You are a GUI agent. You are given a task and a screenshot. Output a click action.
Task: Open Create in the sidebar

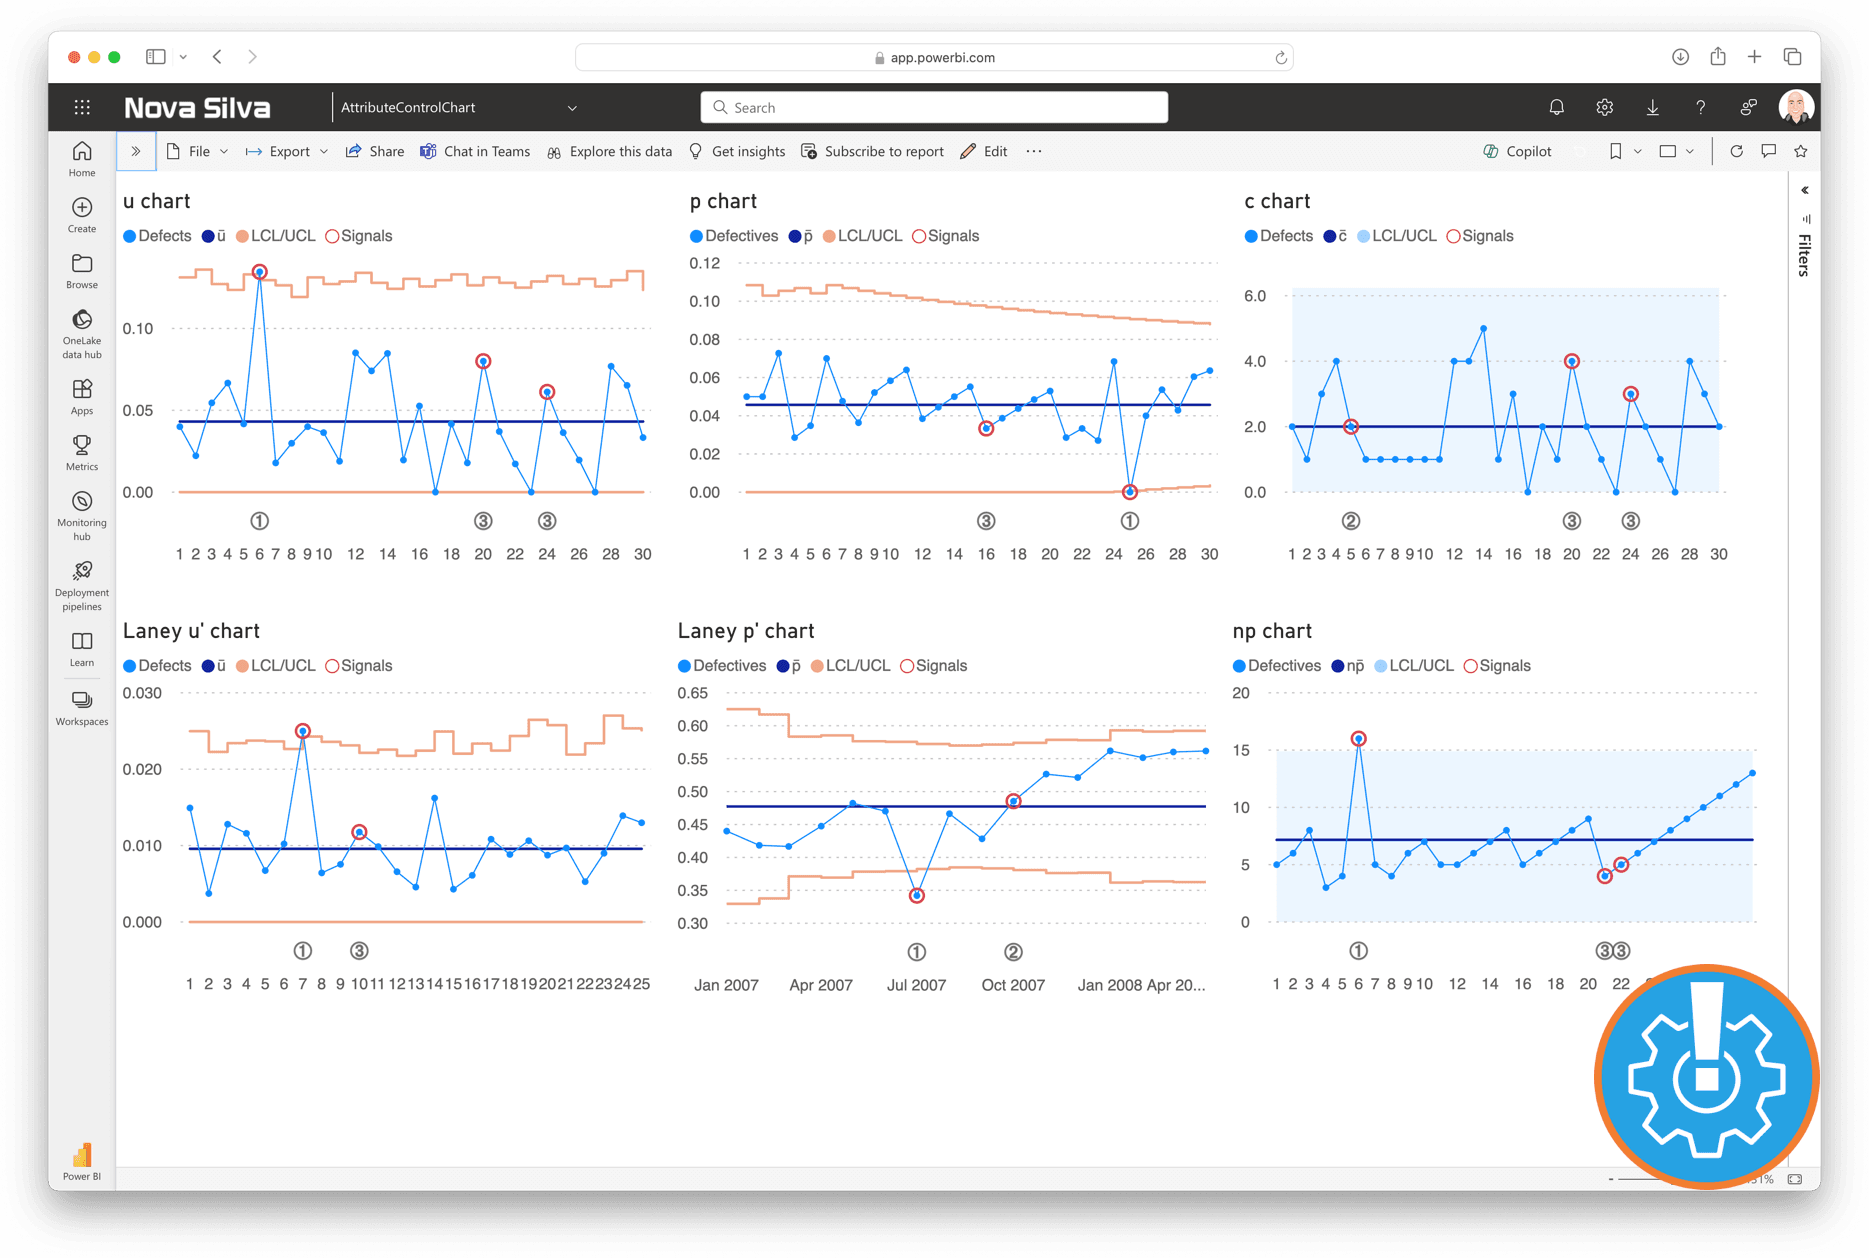pos(82,215)
